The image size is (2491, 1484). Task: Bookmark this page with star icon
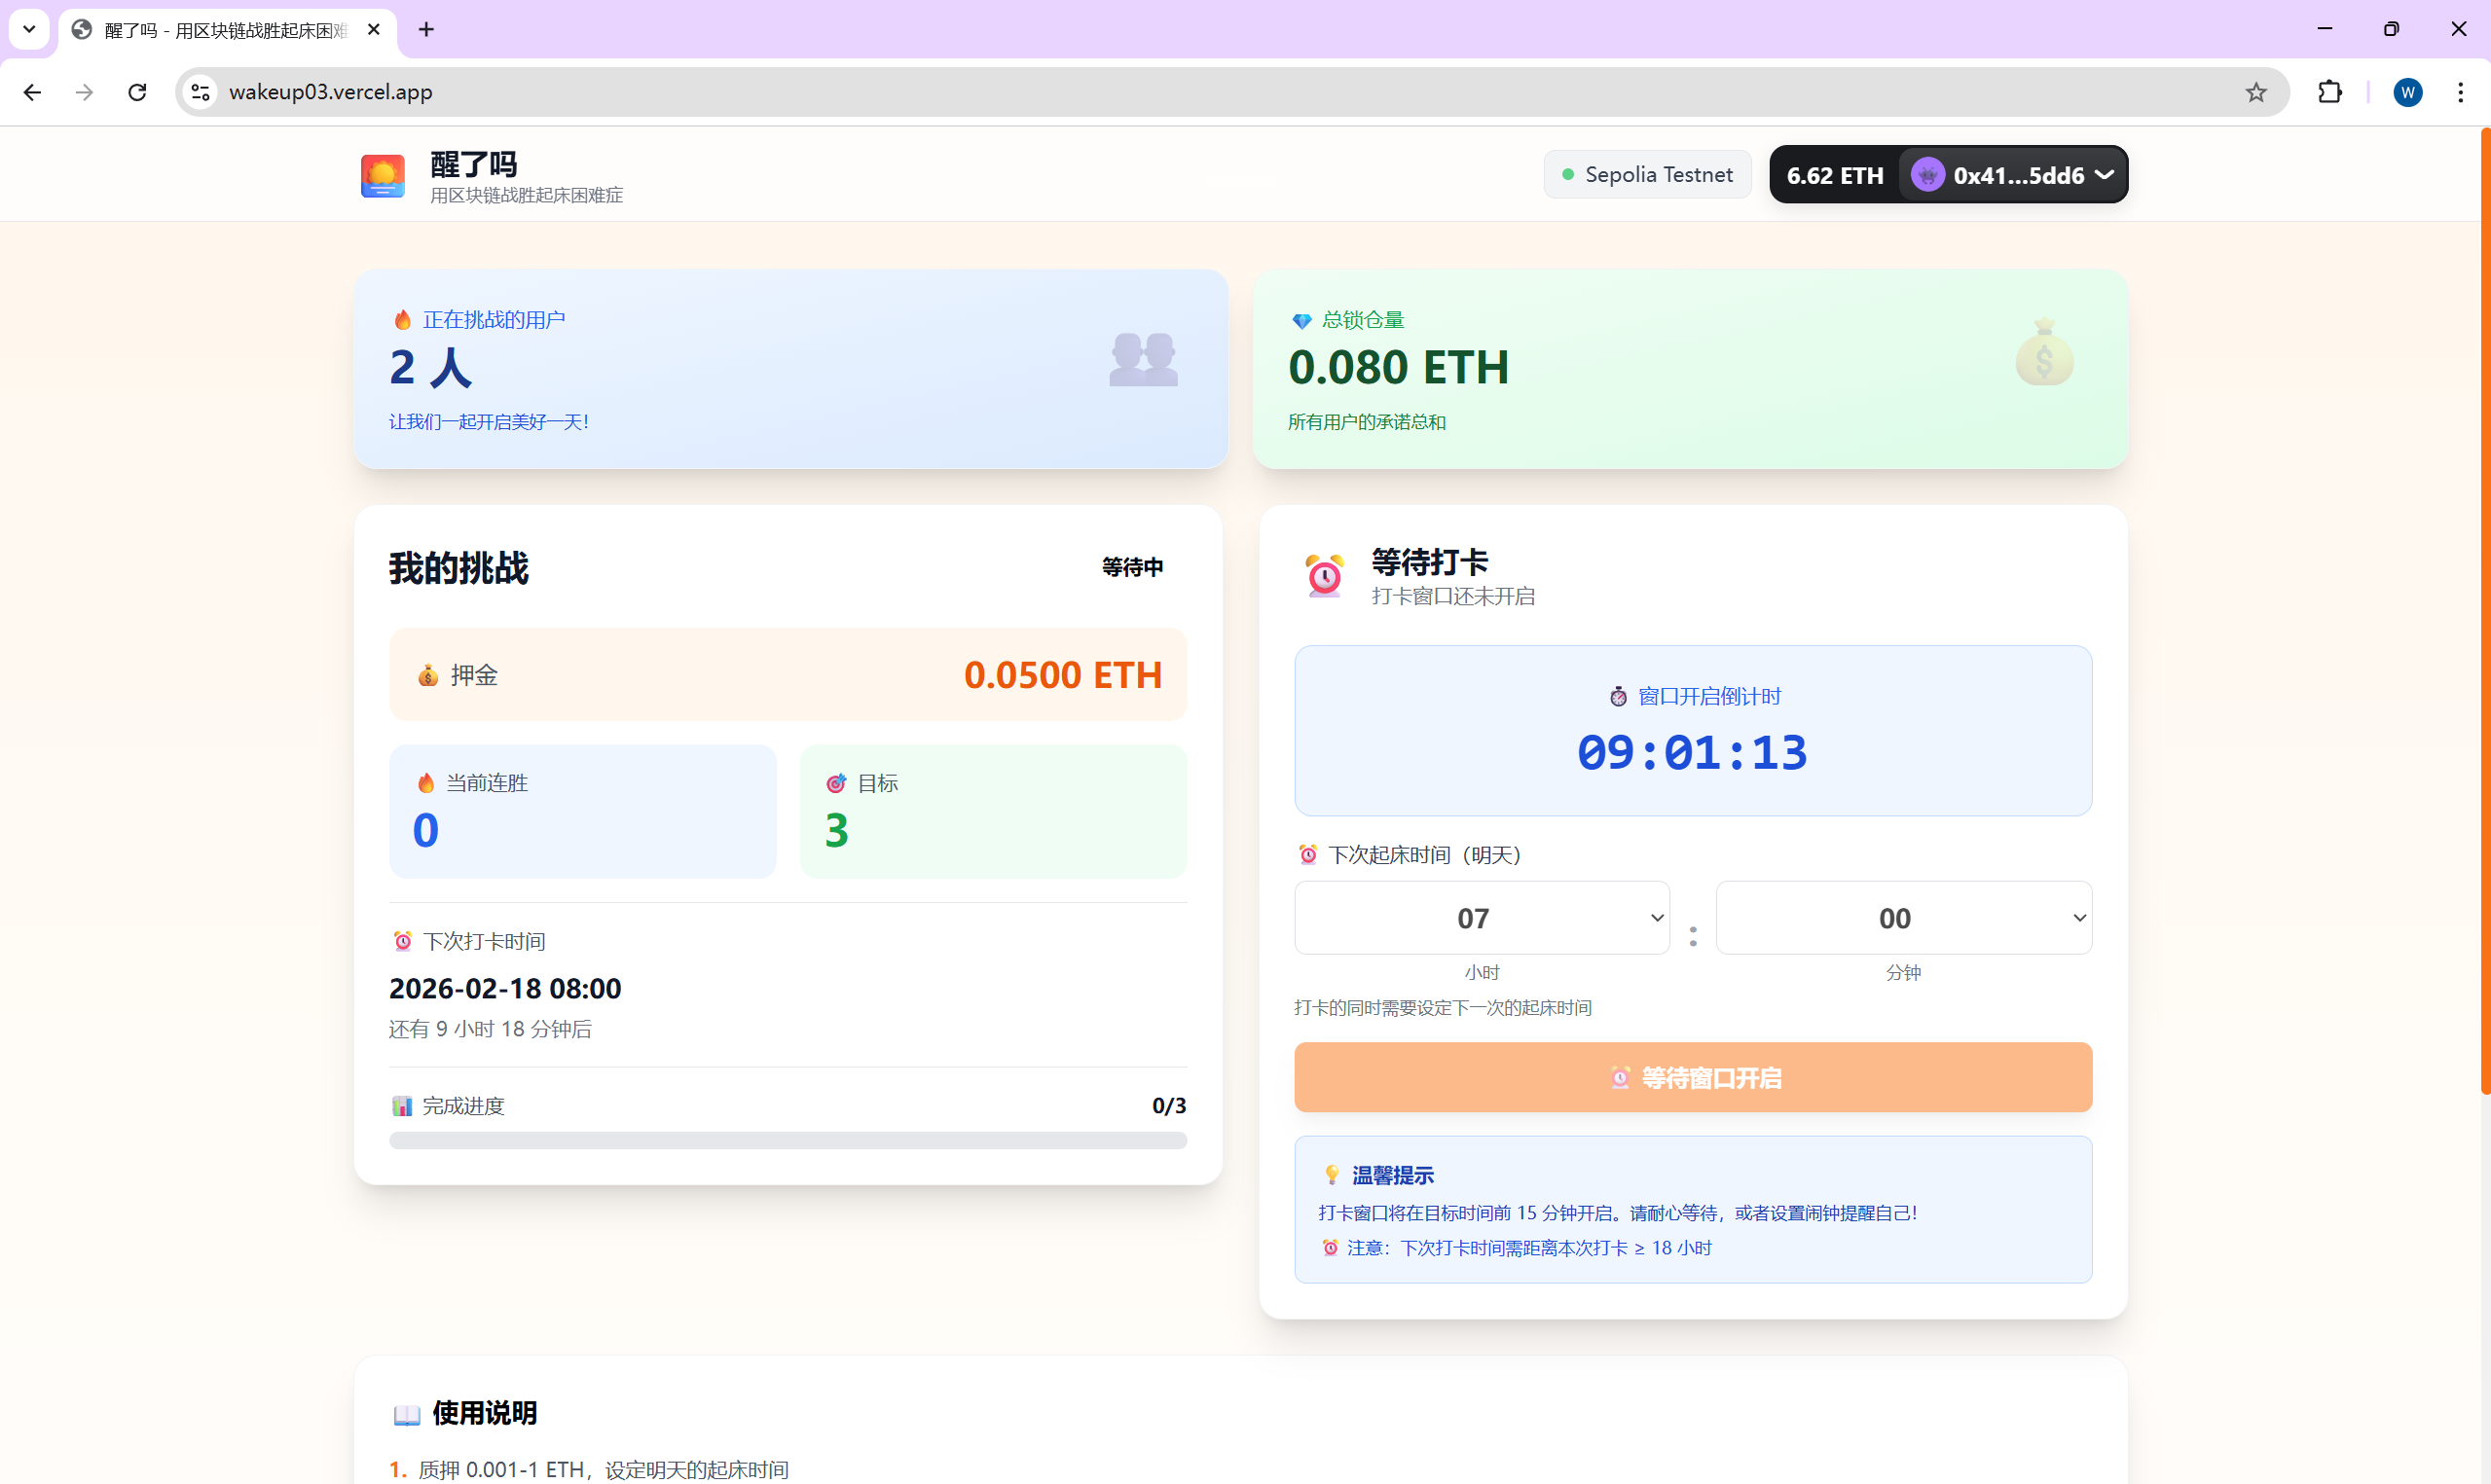tap(2256, 92)
